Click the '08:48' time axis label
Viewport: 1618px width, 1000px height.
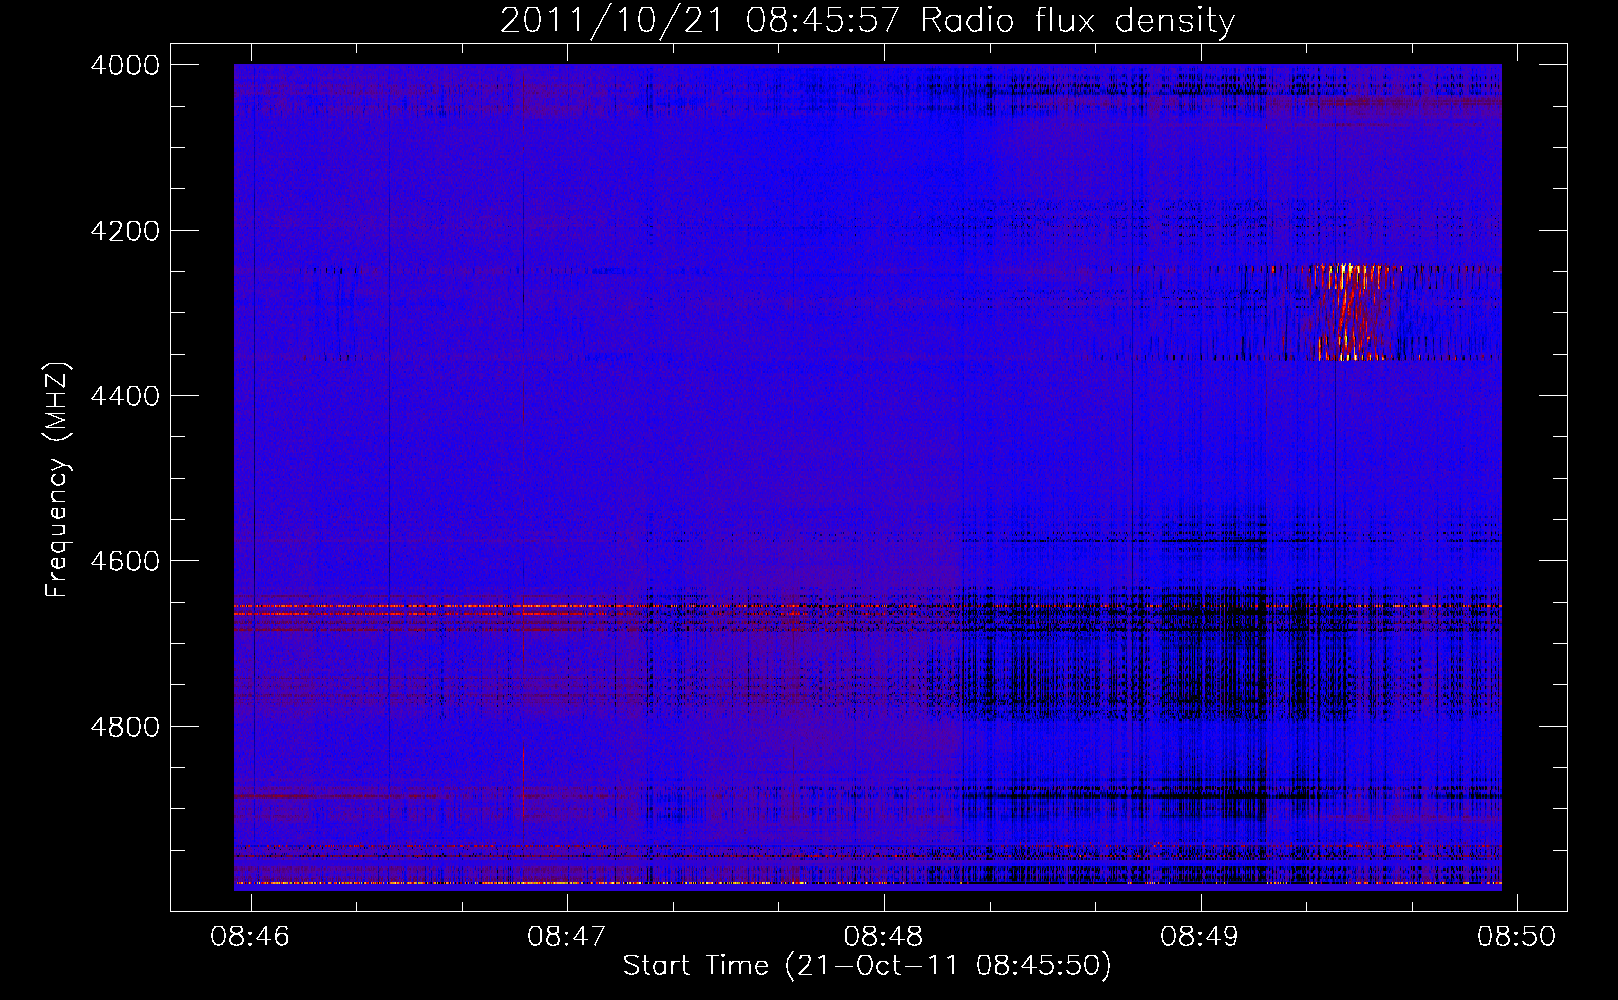[x=883, y=936]
